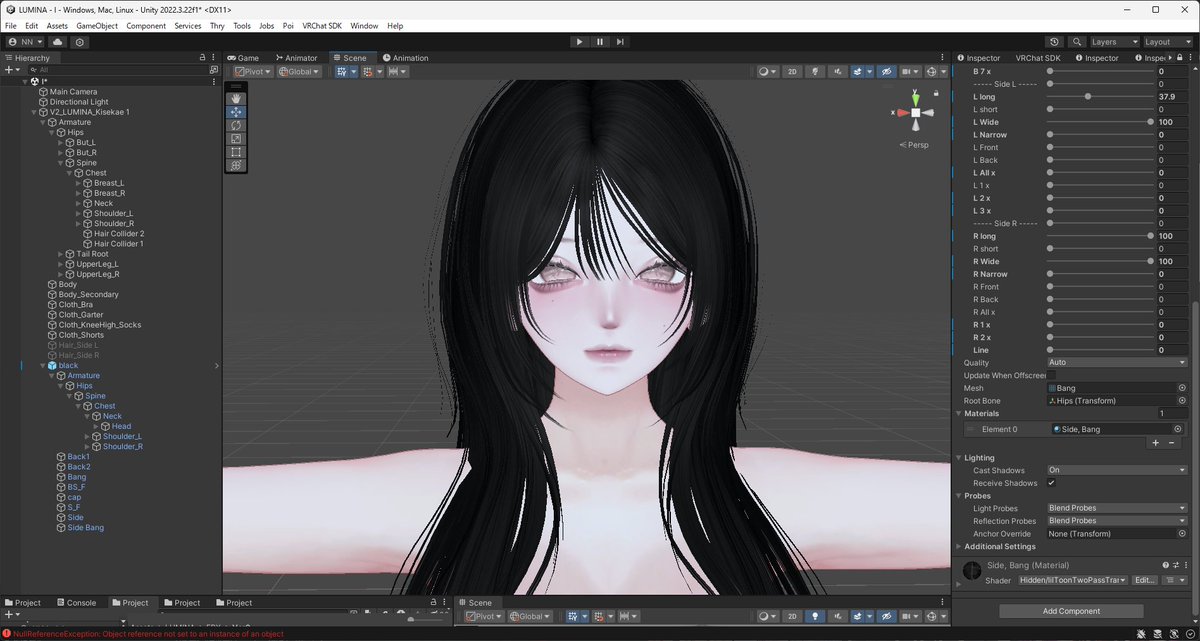Click the shader Edit button
This screenshot has height=641, width=1200.
click(x=1145, y=580)
